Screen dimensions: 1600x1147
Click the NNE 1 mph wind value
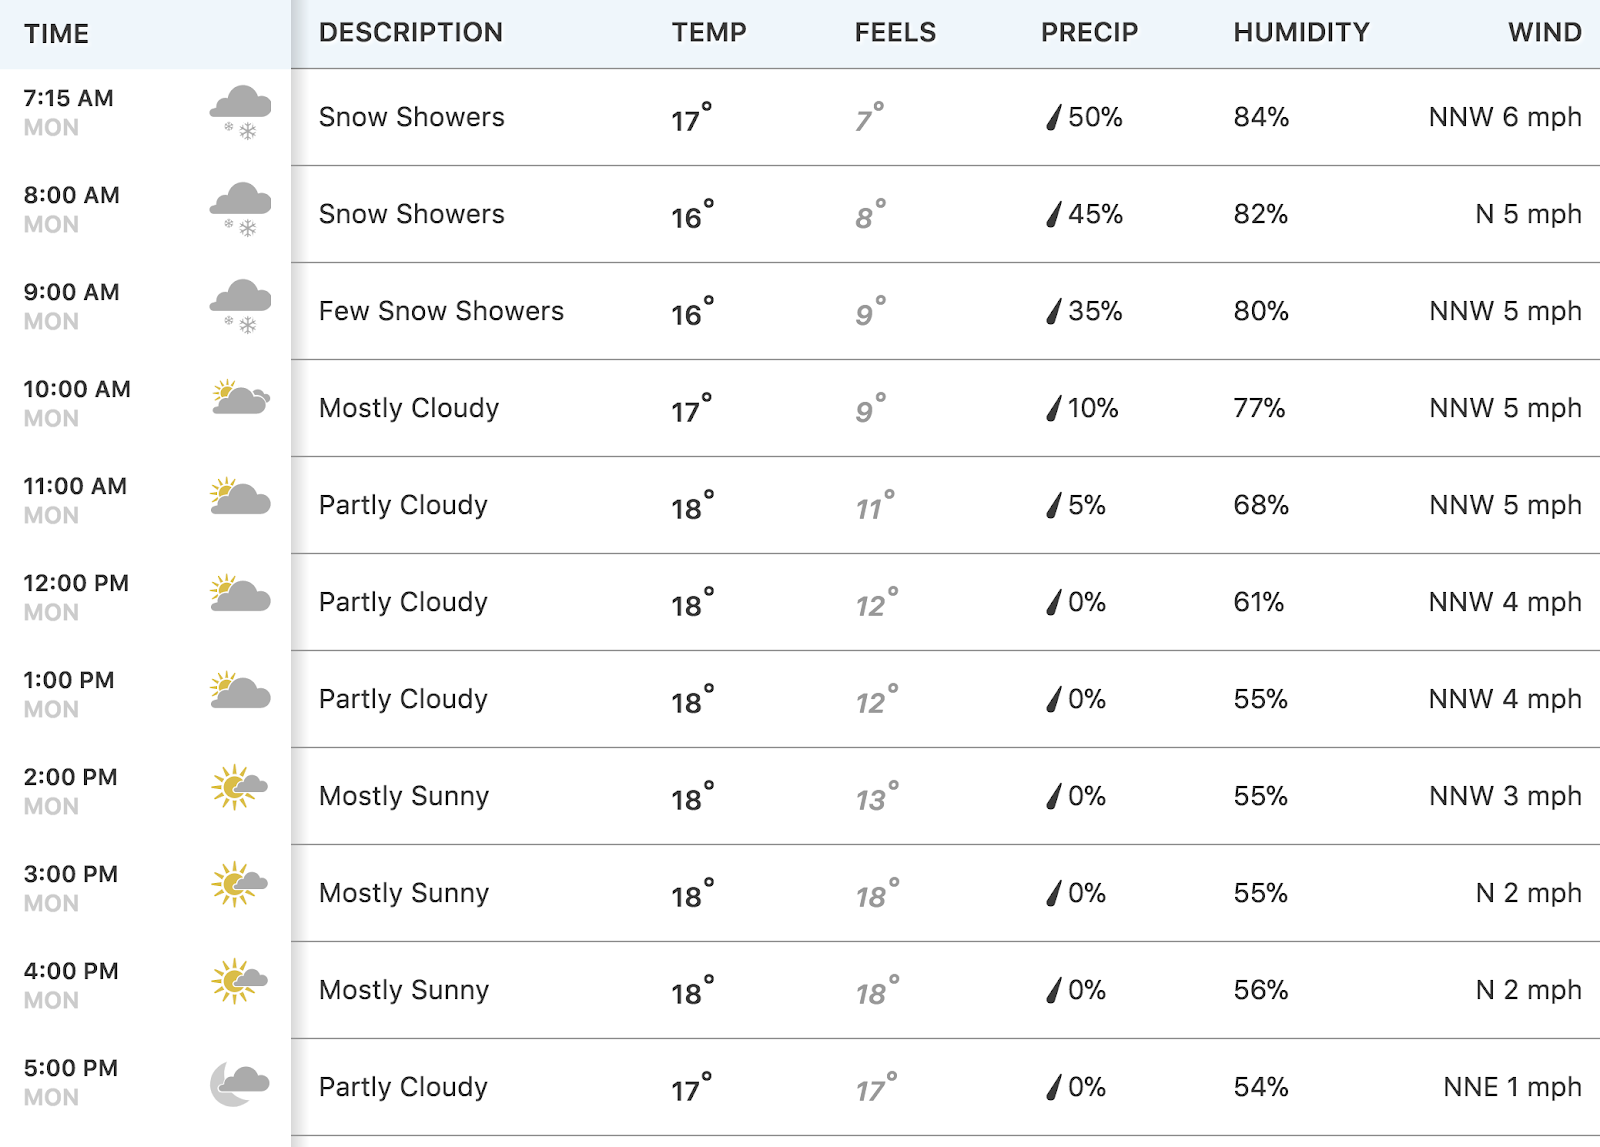tap(1512, 1087)
